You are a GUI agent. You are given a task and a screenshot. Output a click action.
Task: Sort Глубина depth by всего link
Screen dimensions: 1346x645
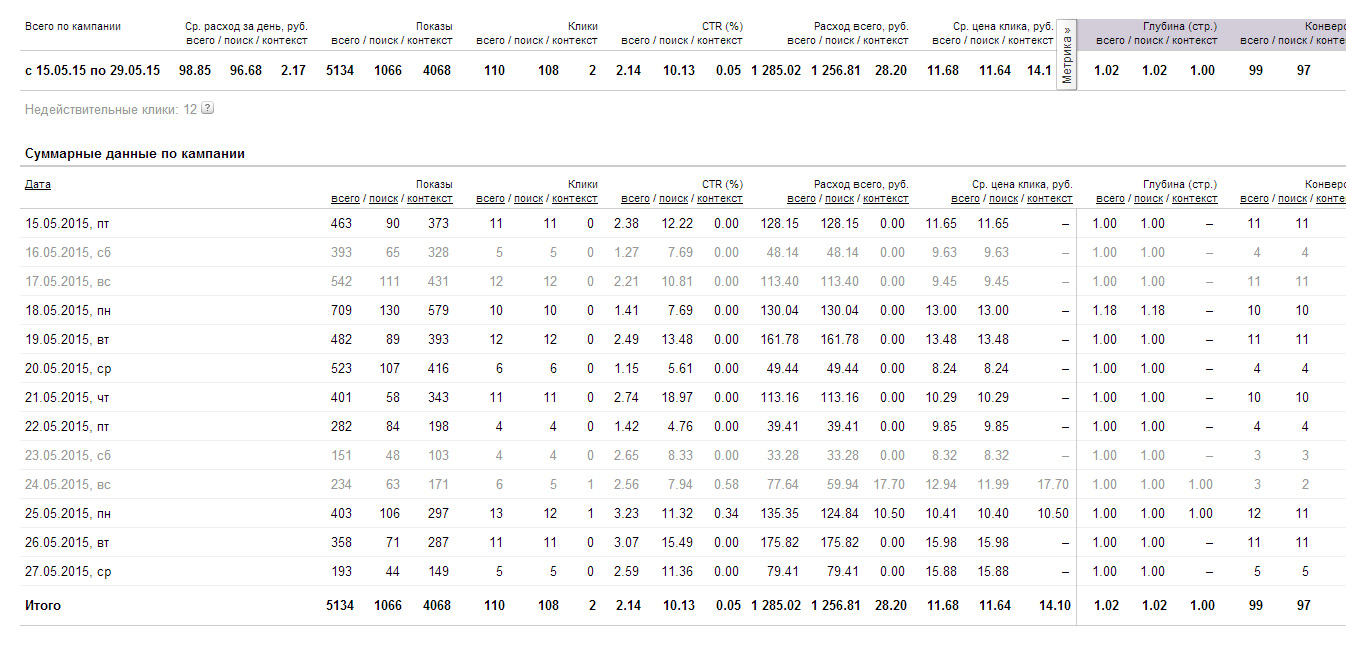click(1111, 198)
